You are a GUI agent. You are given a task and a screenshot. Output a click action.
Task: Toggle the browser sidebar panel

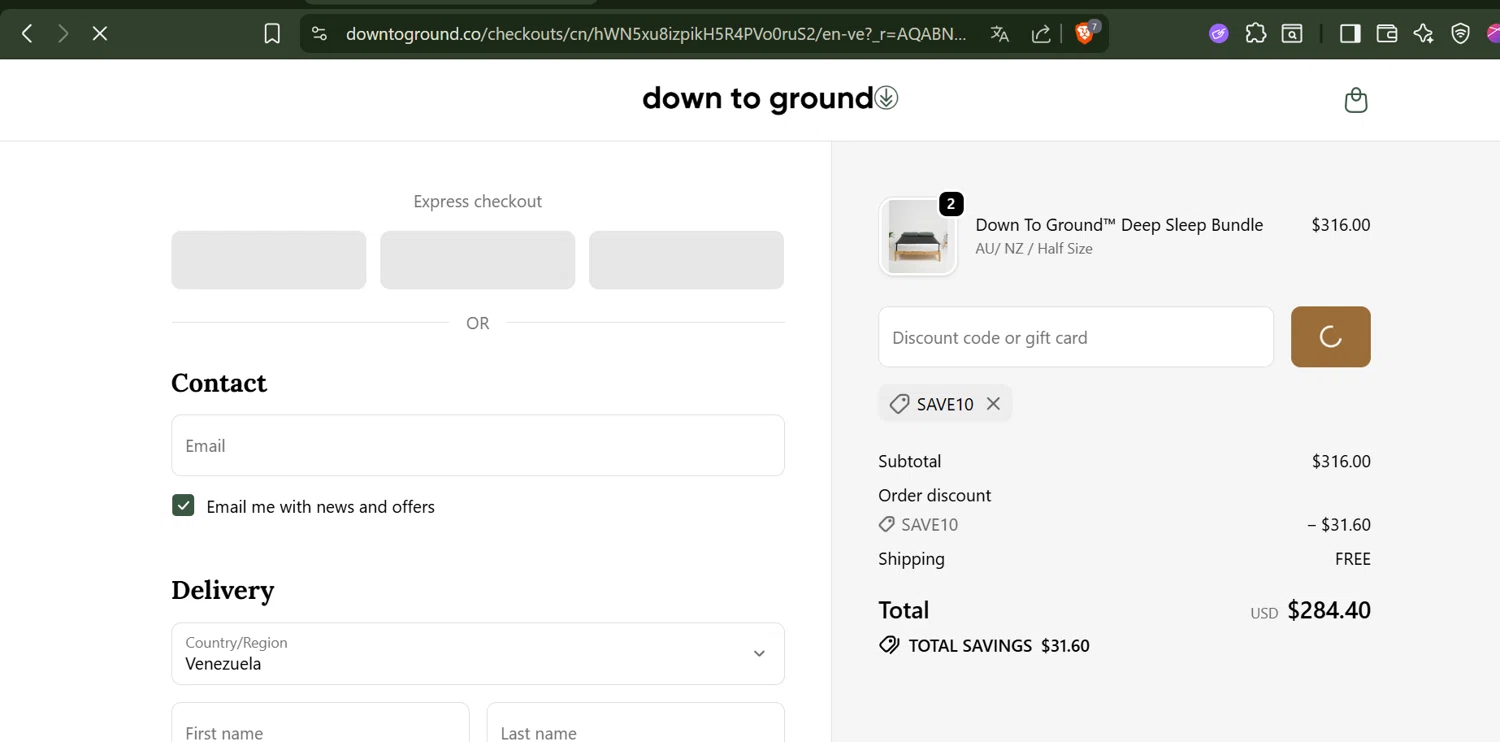[x=1350, y=34]
